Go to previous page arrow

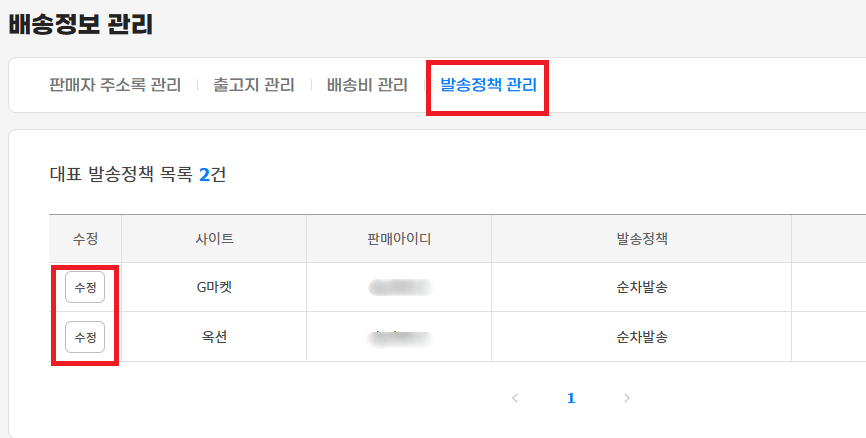click(x=515, y=398)
